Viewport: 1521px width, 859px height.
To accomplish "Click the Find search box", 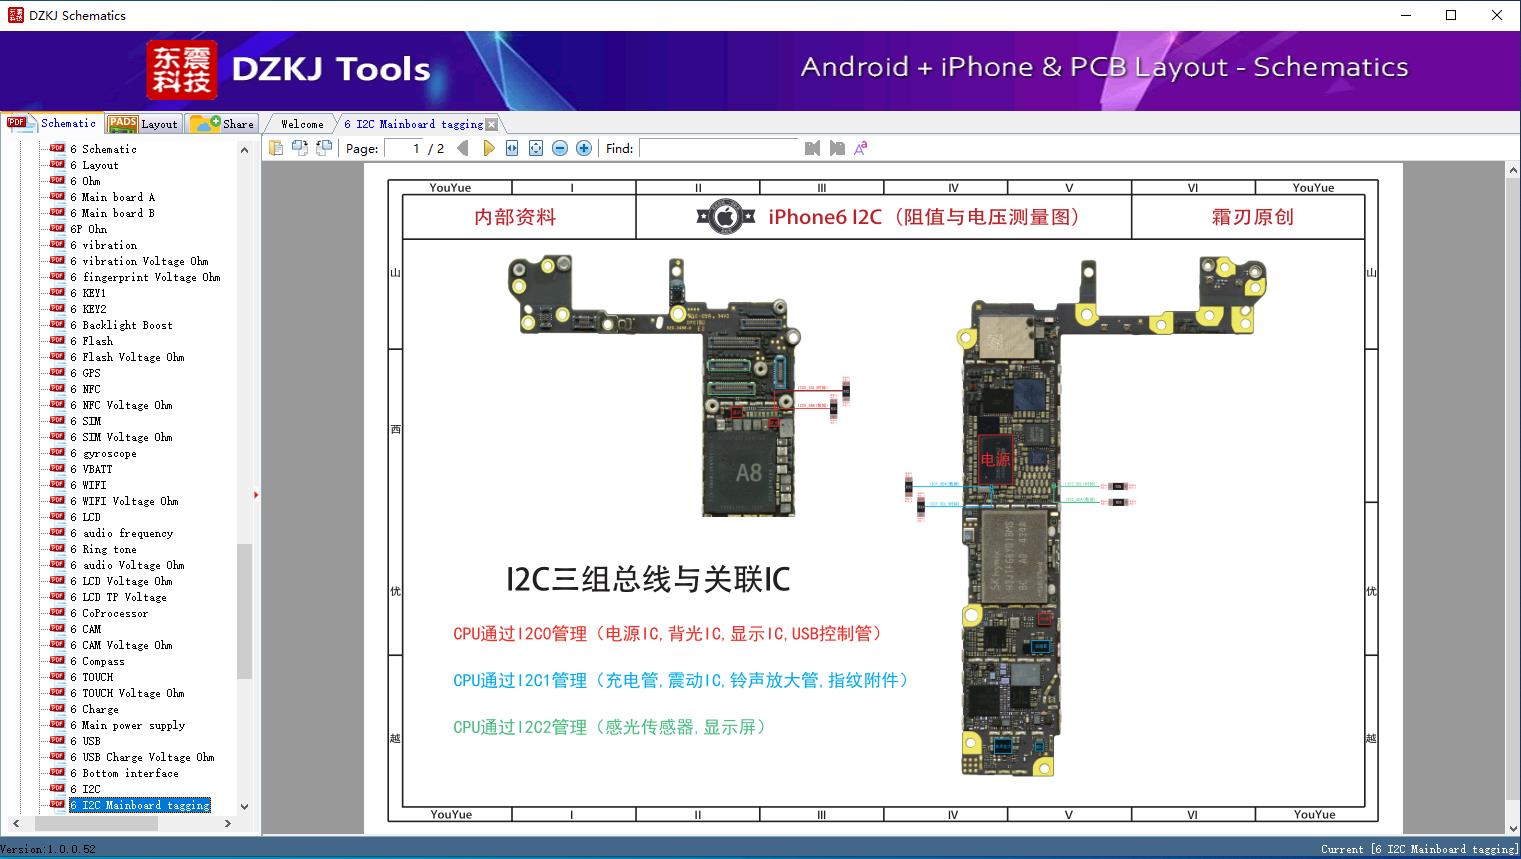I will [720, 148].
